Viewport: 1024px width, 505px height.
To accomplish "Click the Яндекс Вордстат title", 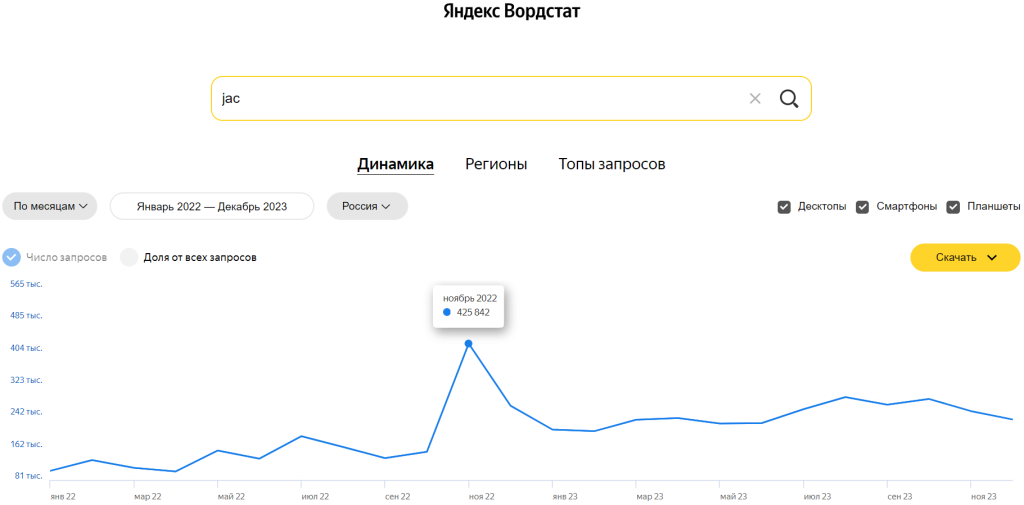I will [x=511, y=11].
